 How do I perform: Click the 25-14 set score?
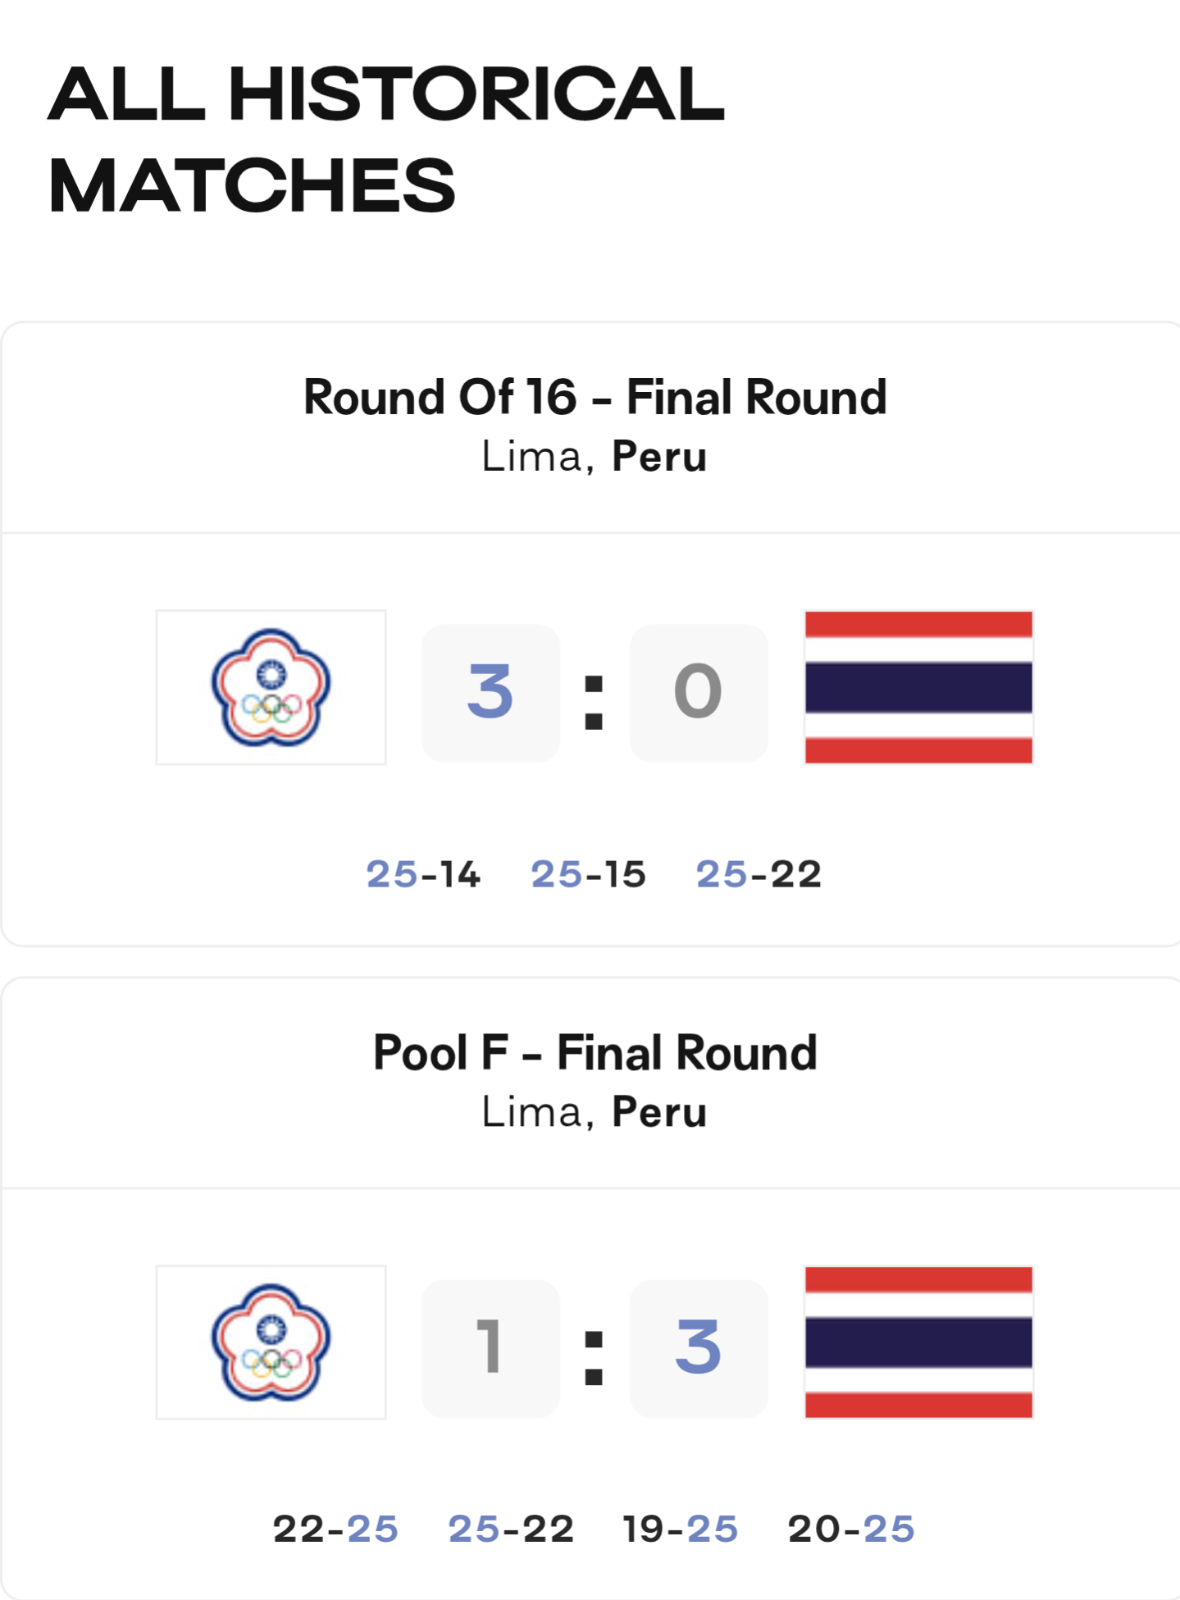[x=423, y=874]
